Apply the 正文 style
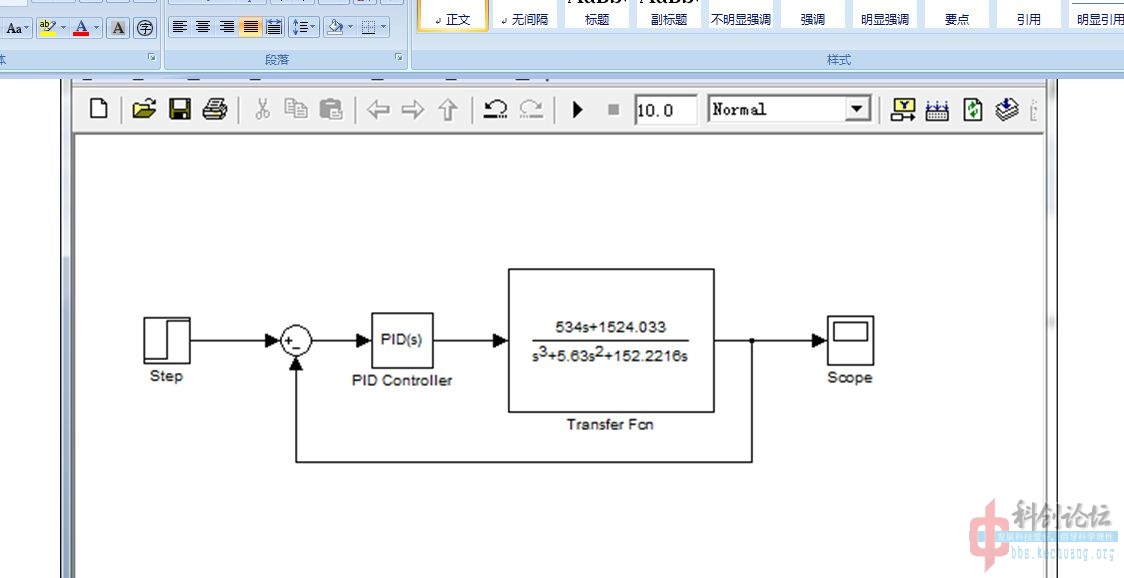This screenshot has width=1124, height=578. 453,15
